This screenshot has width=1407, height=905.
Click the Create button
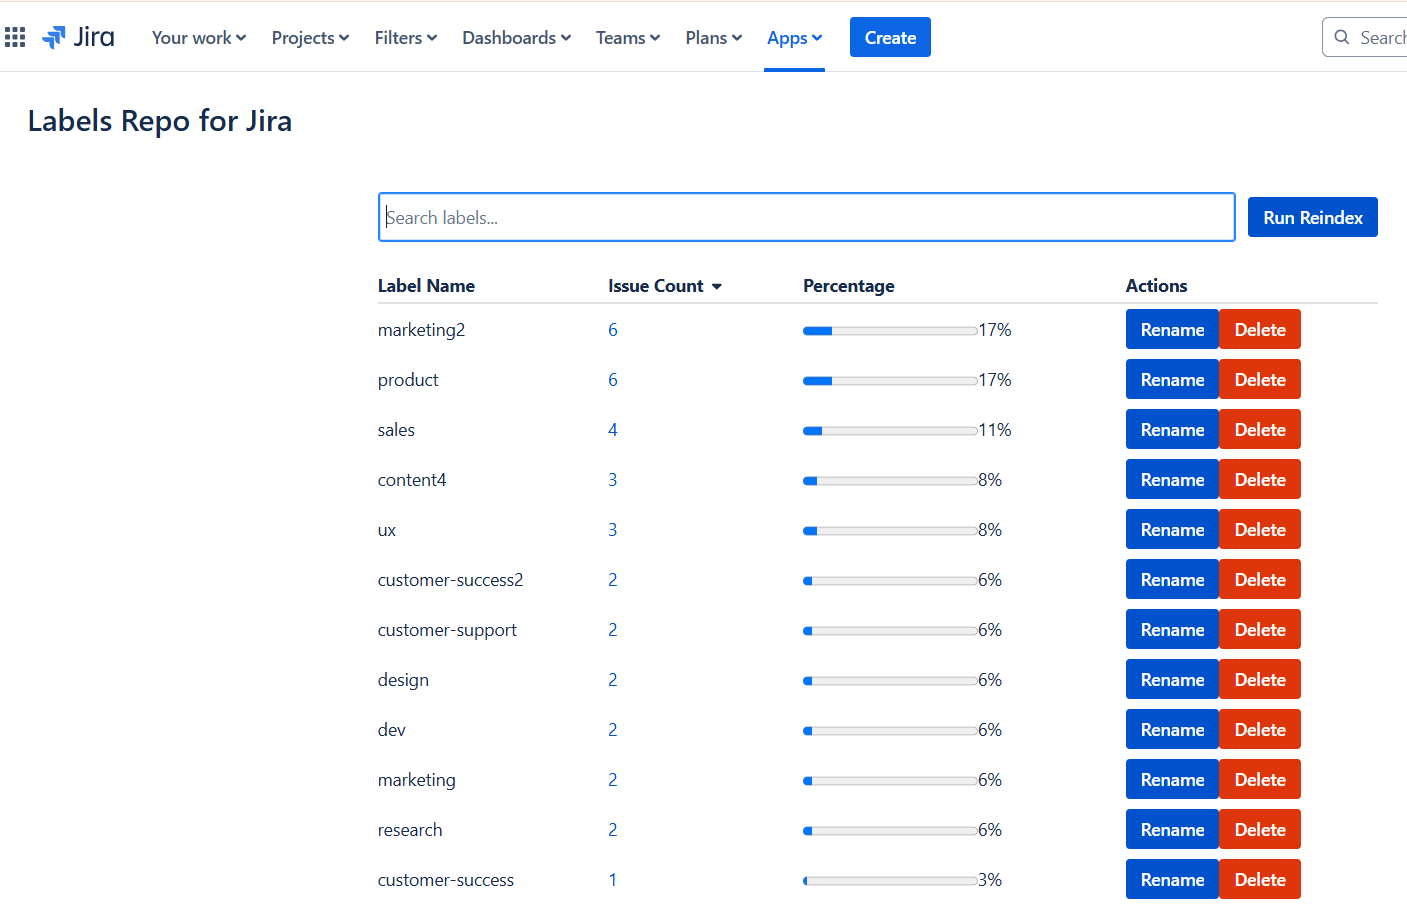(890, 37)
